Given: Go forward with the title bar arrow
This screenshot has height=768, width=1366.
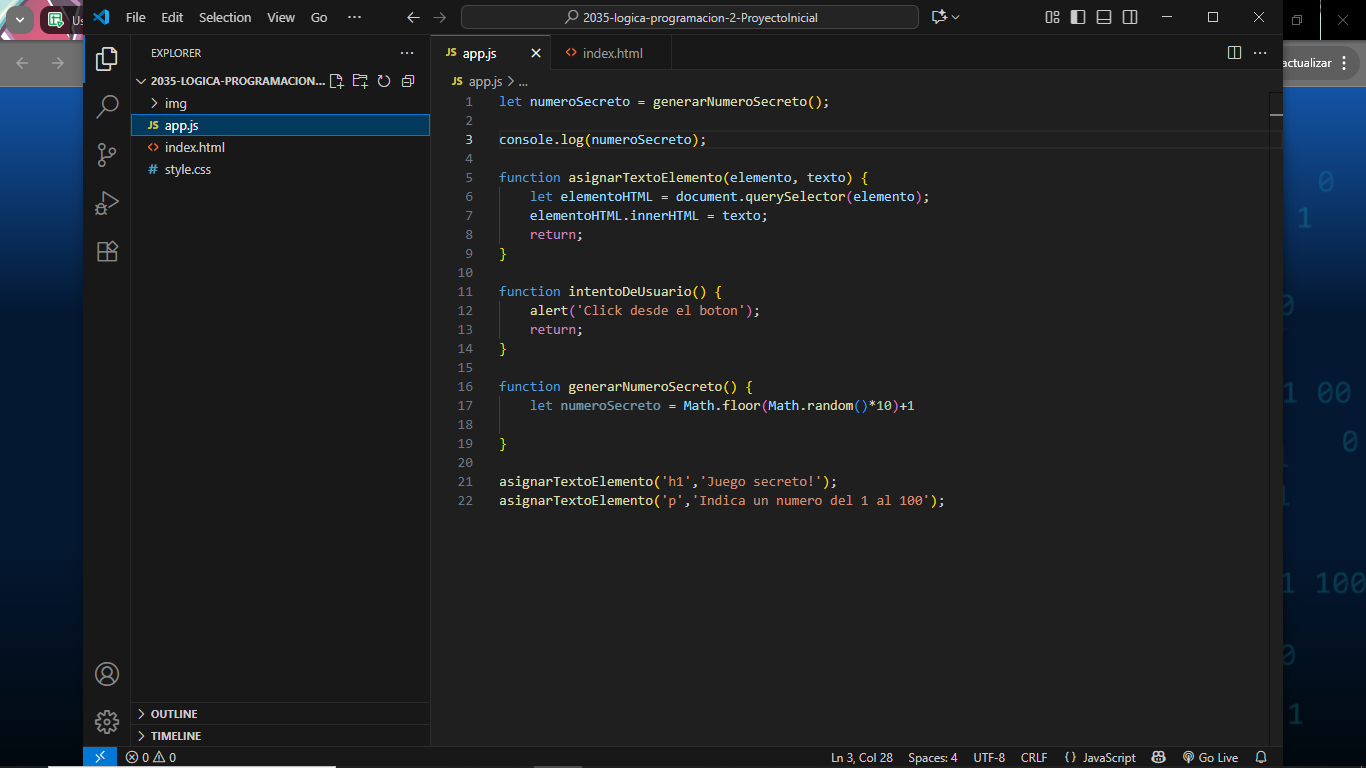Looking at the screenshot, I should tap(440, 17).
